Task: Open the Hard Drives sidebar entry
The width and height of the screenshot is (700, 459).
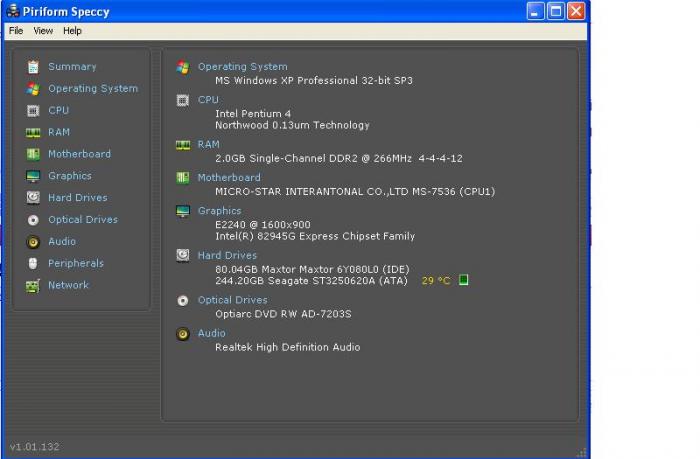Action: point(78,198)
